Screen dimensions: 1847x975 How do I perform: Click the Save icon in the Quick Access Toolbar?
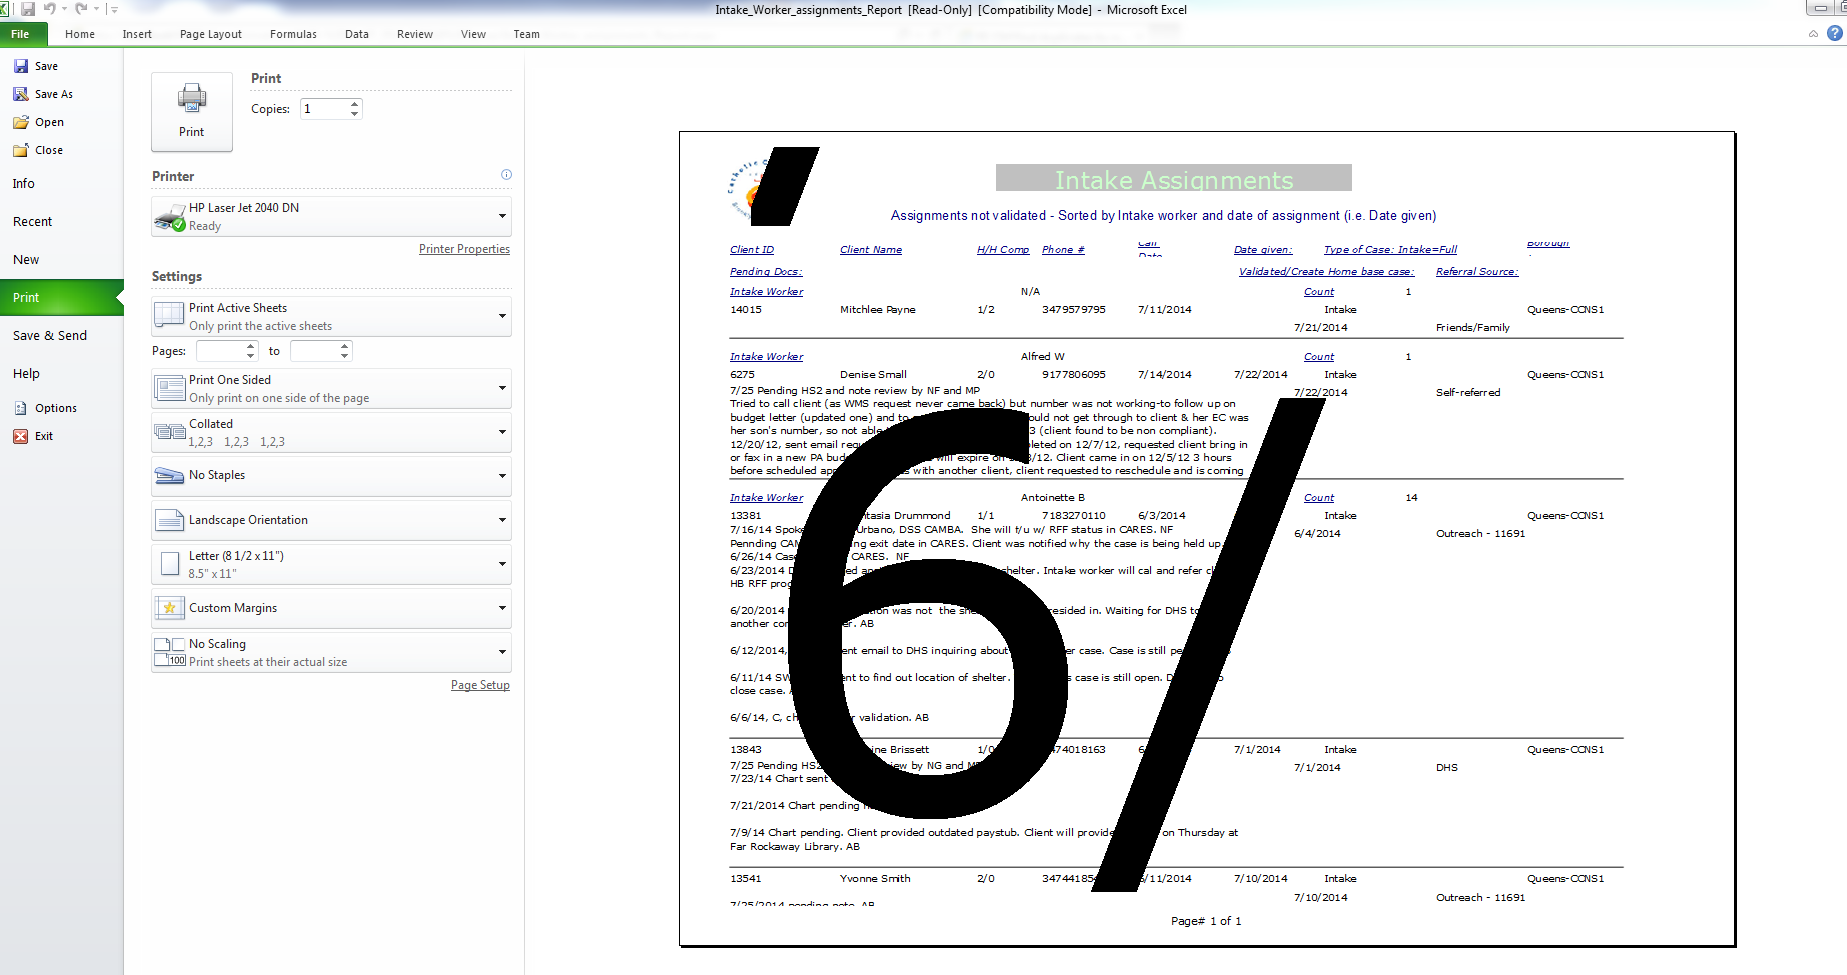(x=28, y=9)
